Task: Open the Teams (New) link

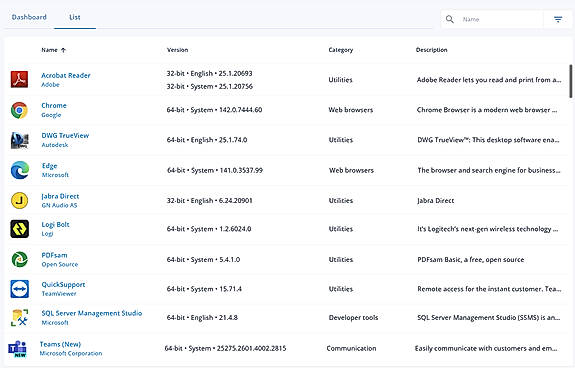Action: (60, 344)
